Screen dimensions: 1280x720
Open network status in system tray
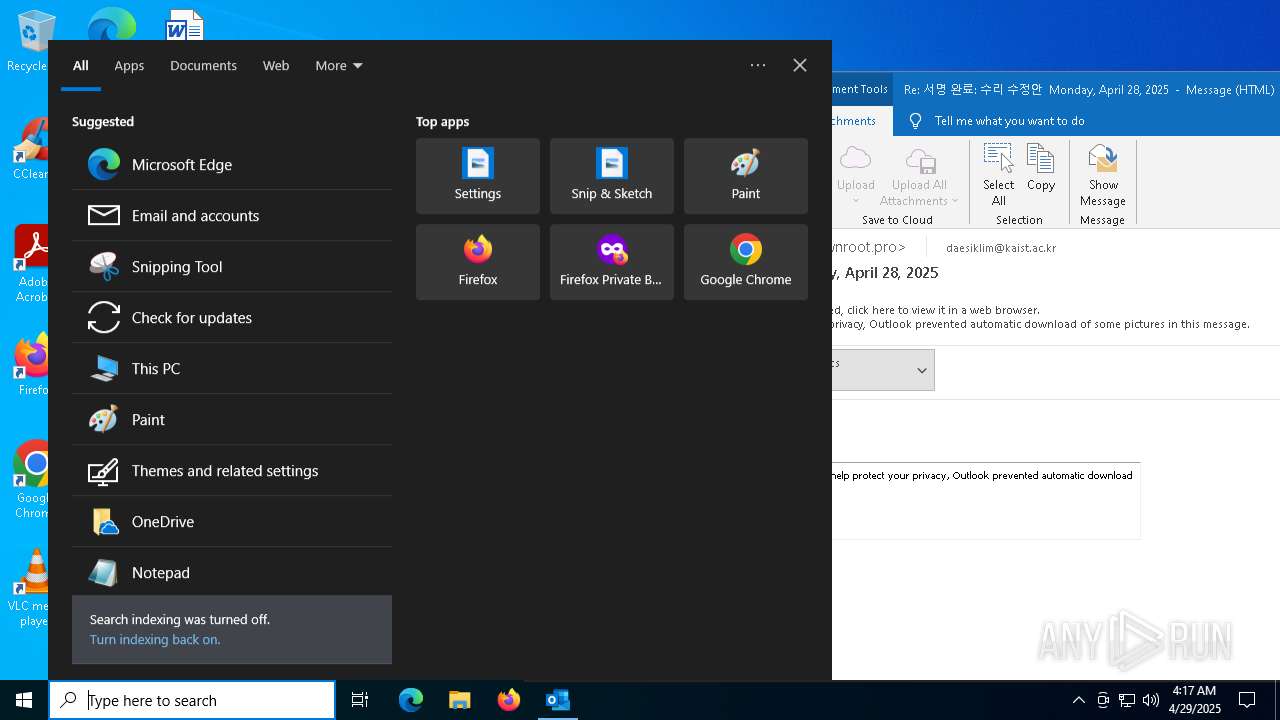click(1127, 700)
